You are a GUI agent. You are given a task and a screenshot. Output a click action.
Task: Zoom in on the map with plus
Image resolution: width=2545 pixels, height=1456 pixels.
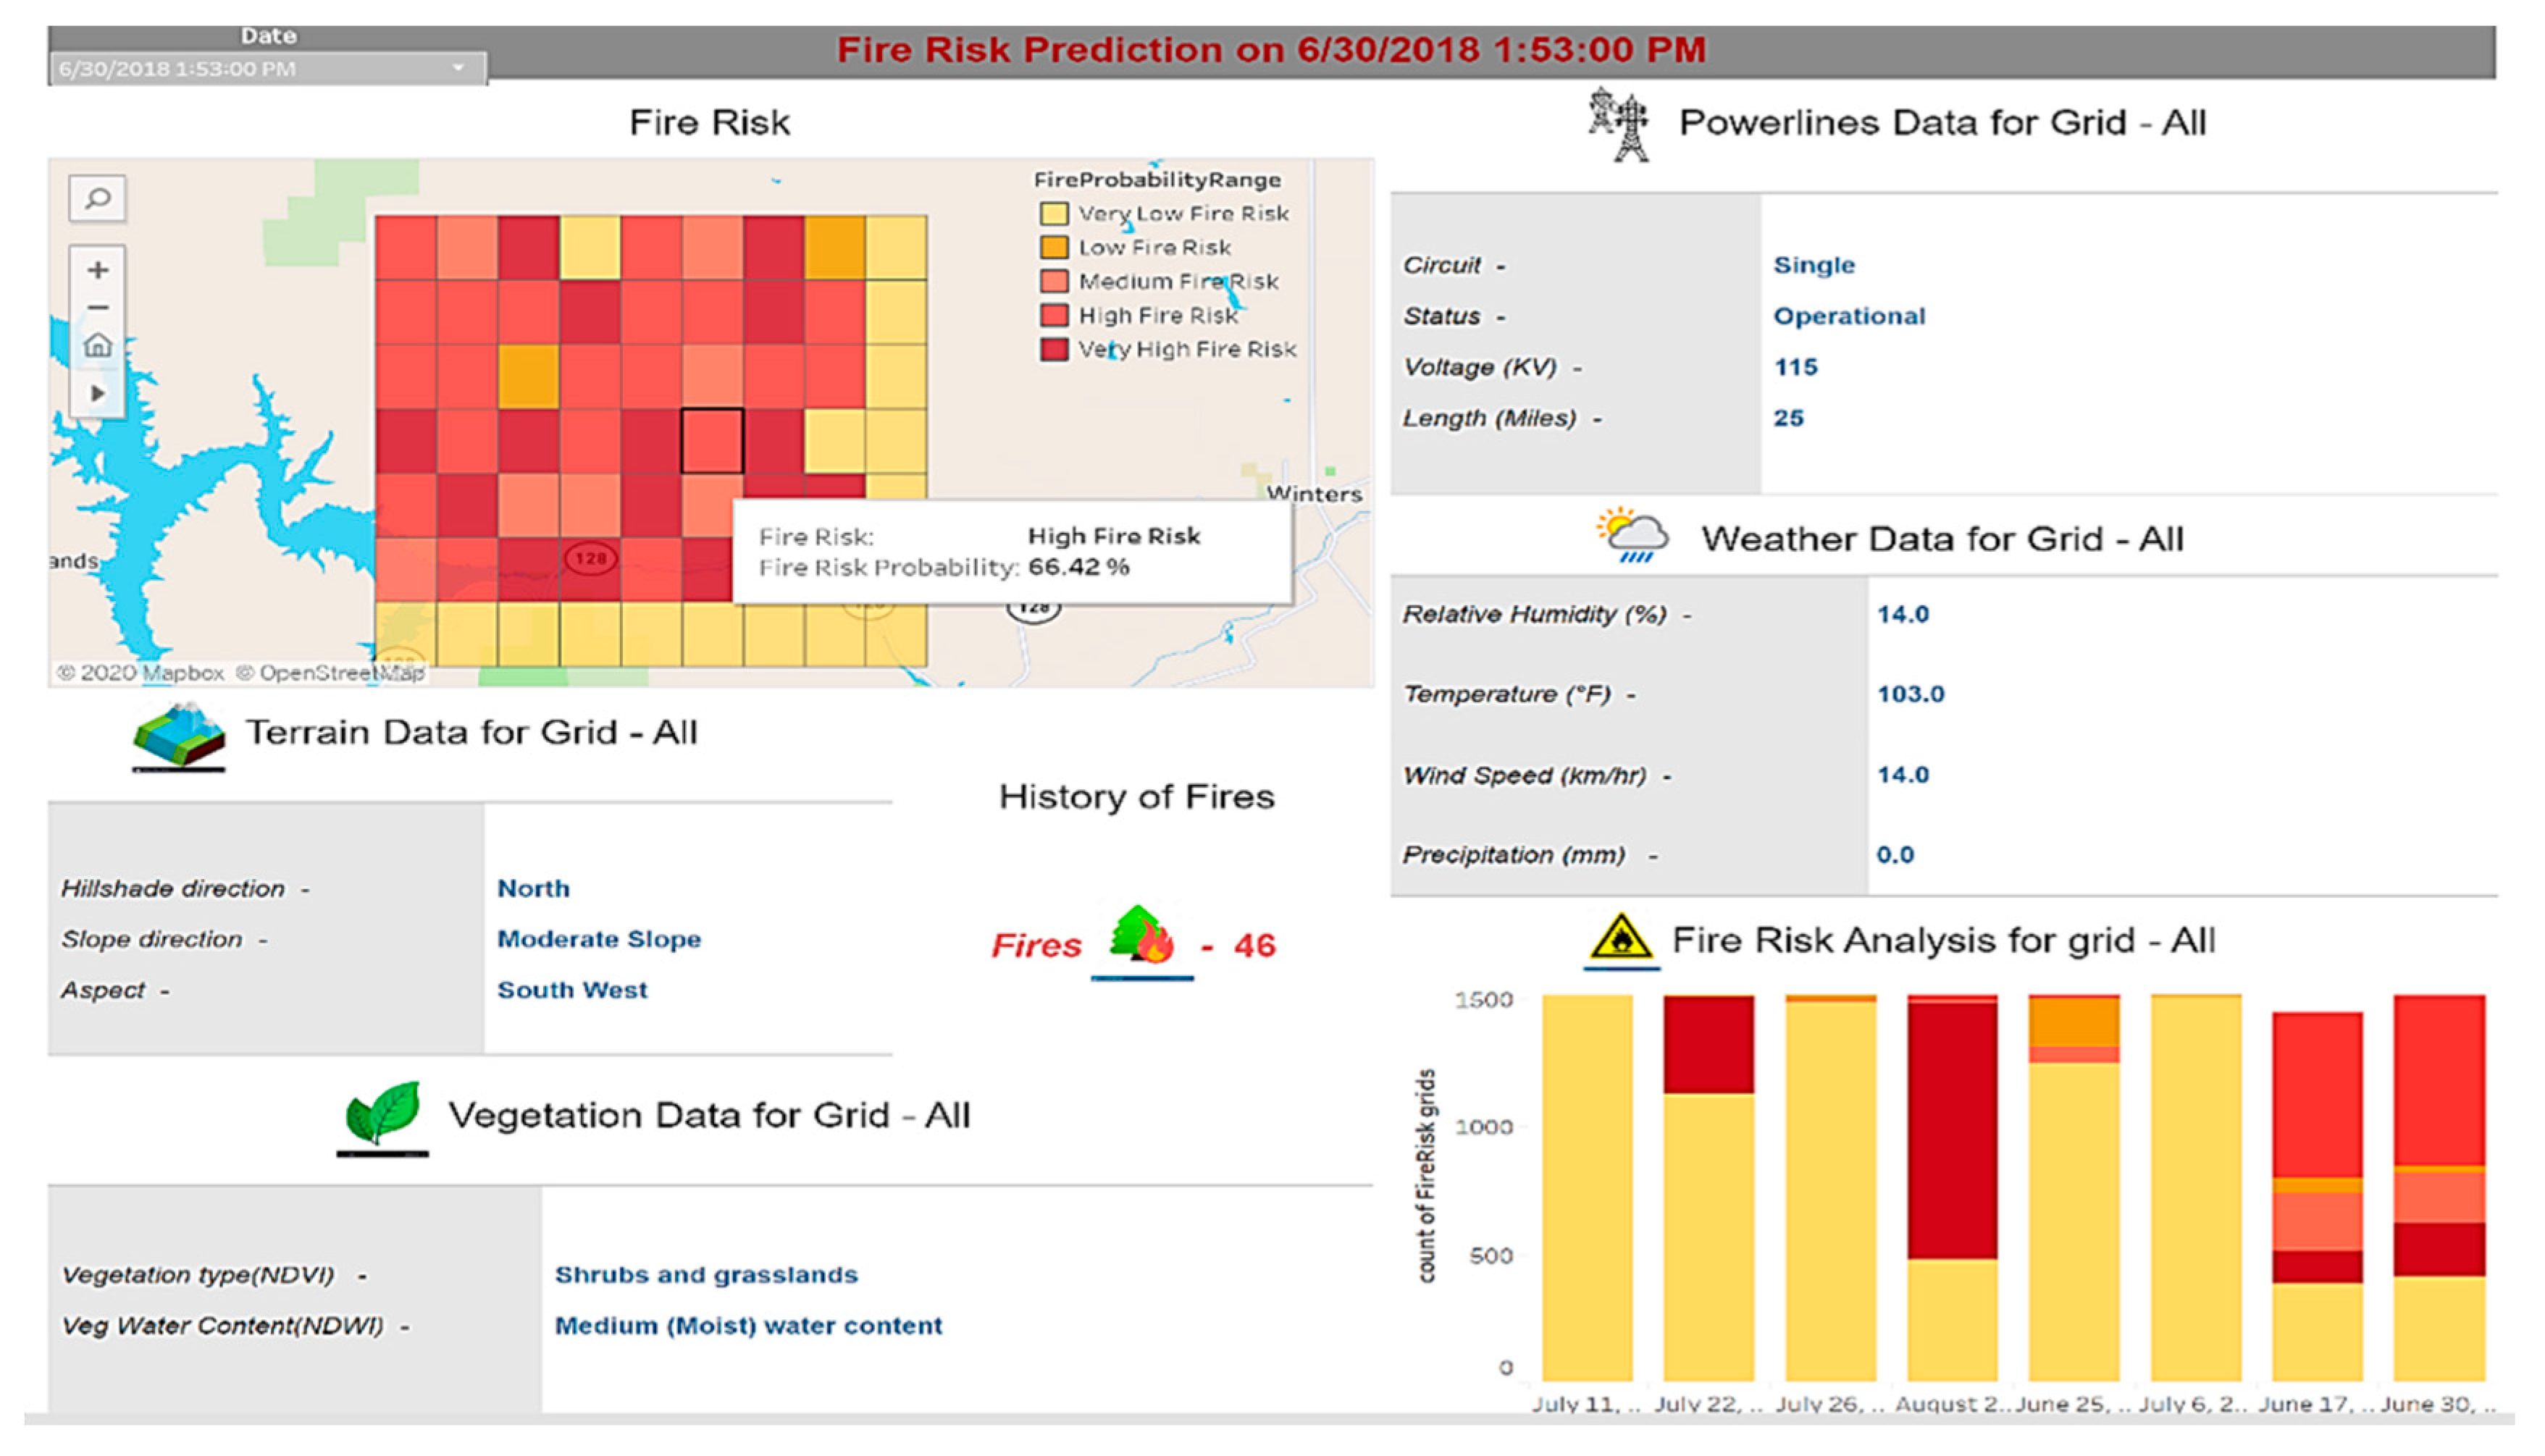tap(97, 270)
